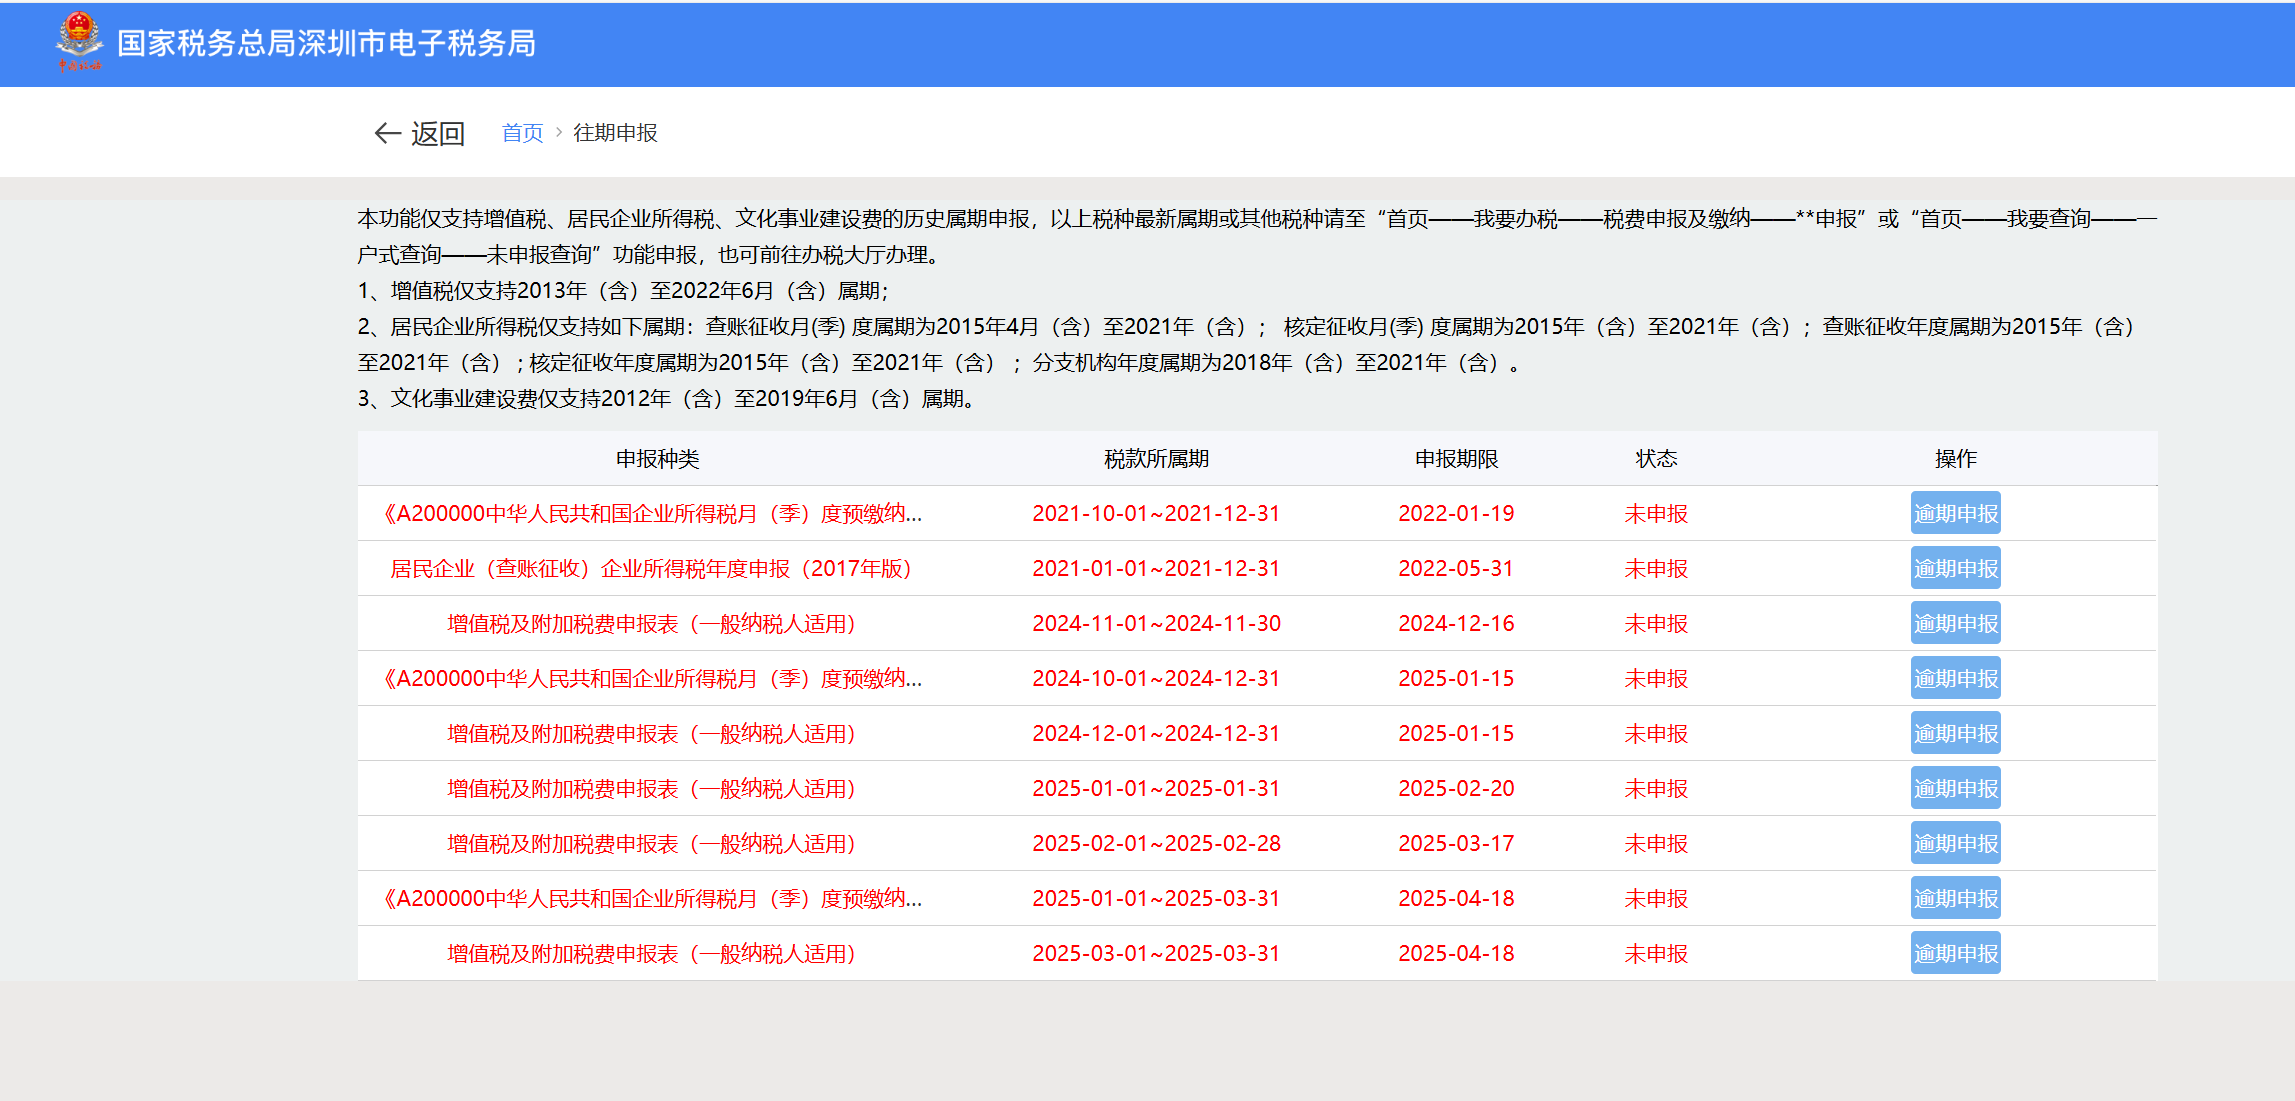
Task: Click 逾期申报 for period 2025-01-01~2025-03-31
Action: (1955, 898)
